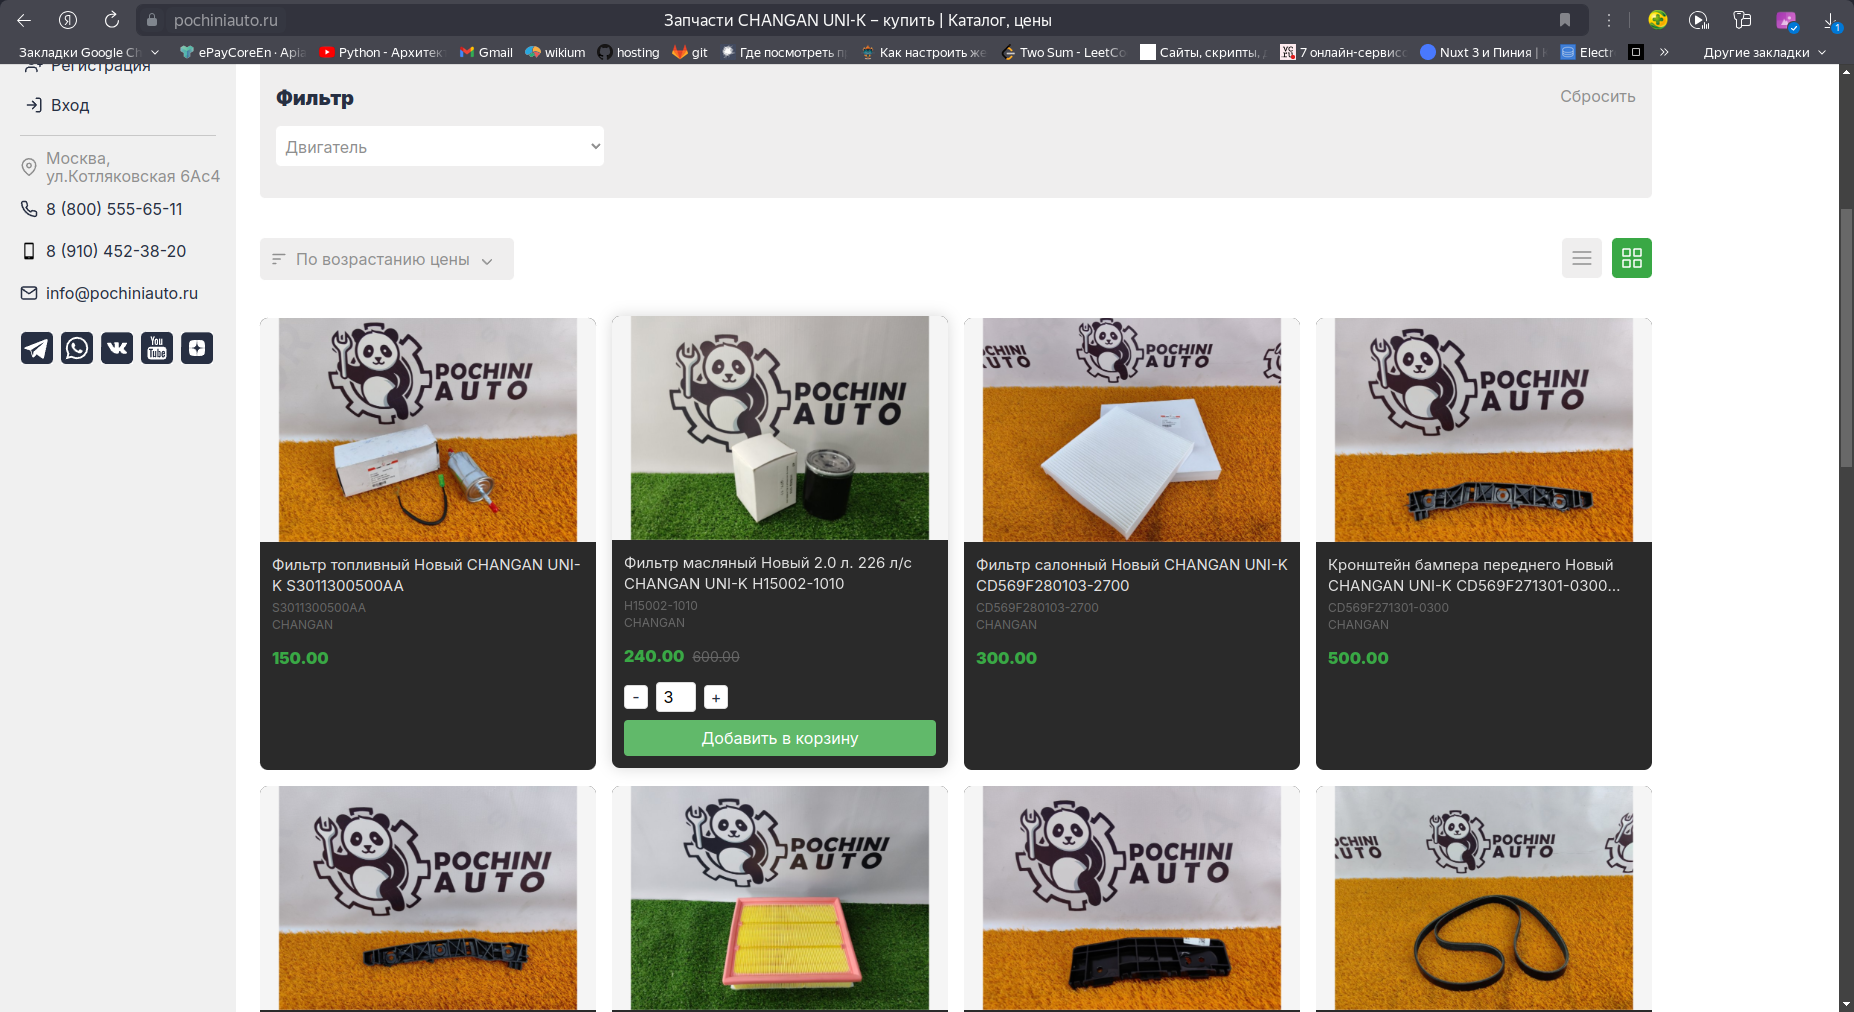
Task: Open the YouTube social link
Action: click(157, 348)
